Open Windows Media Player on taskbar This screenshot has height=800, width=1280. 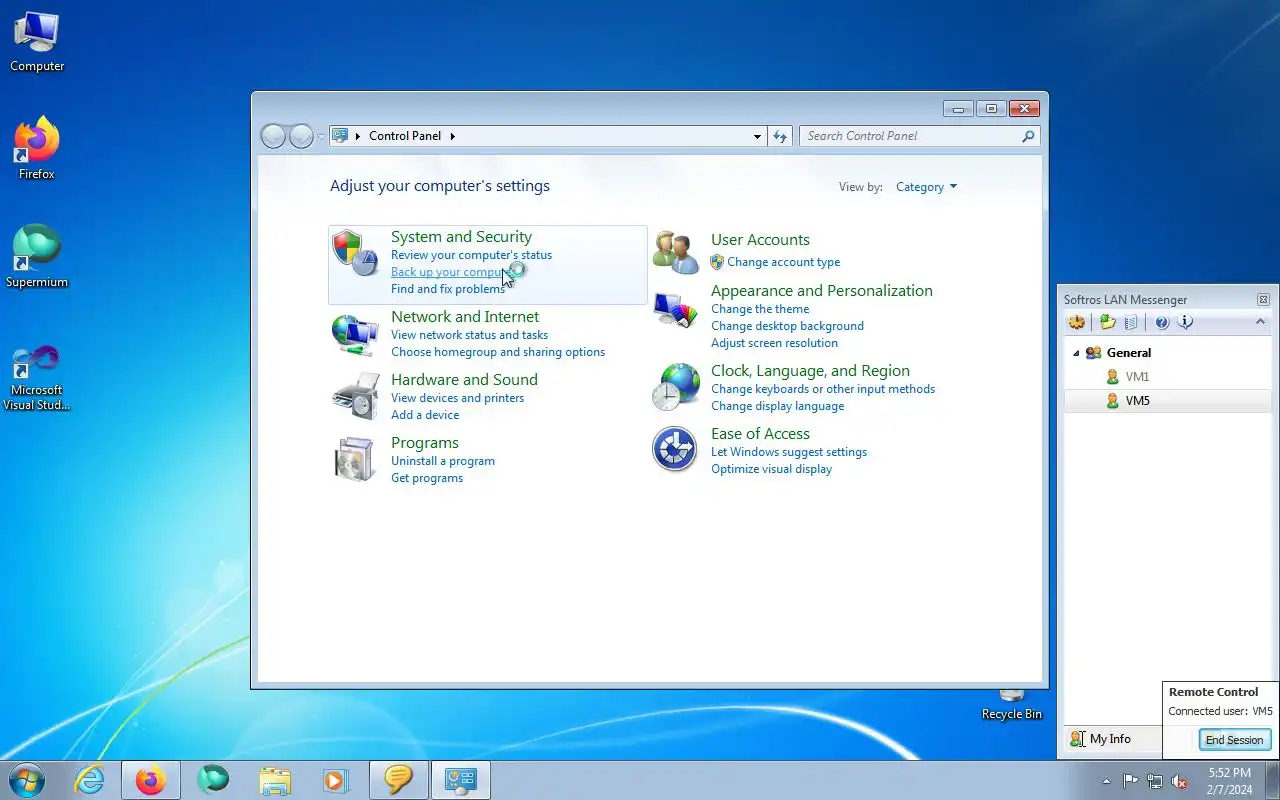coord(335,780)
